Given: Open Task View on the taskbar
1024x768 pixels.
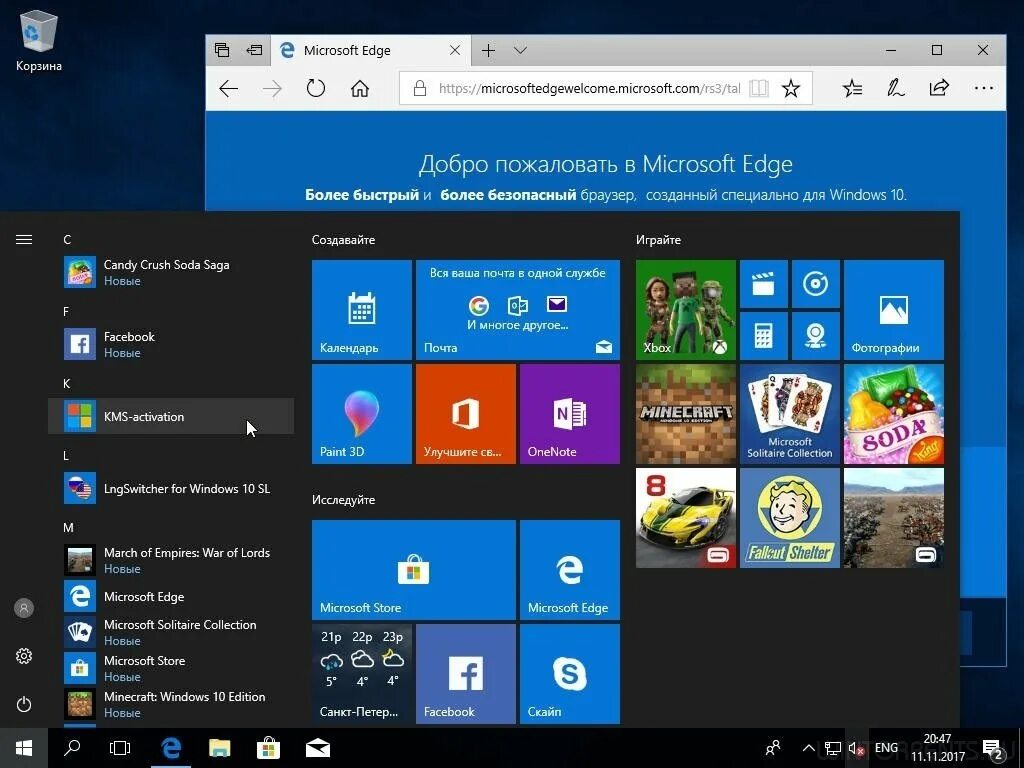Looking at the screenshot, I should (120, 748).
